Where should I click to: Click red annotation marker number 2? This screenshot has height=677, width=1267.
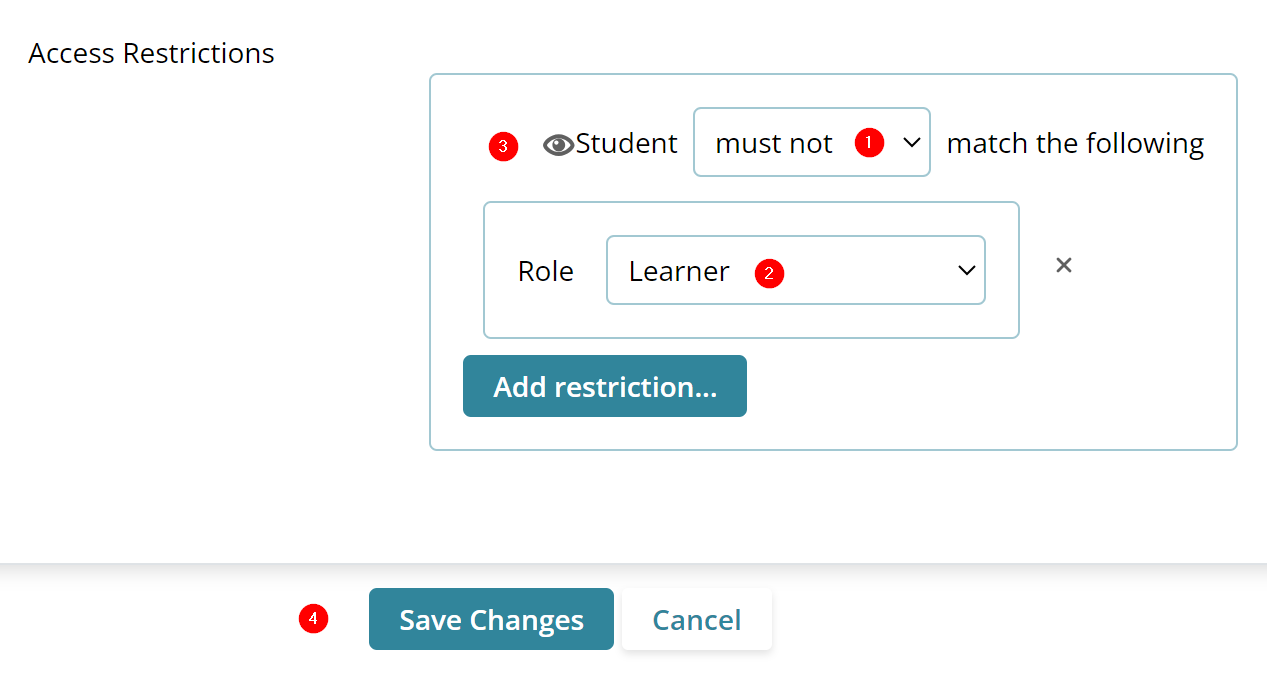tap(769, 273)
